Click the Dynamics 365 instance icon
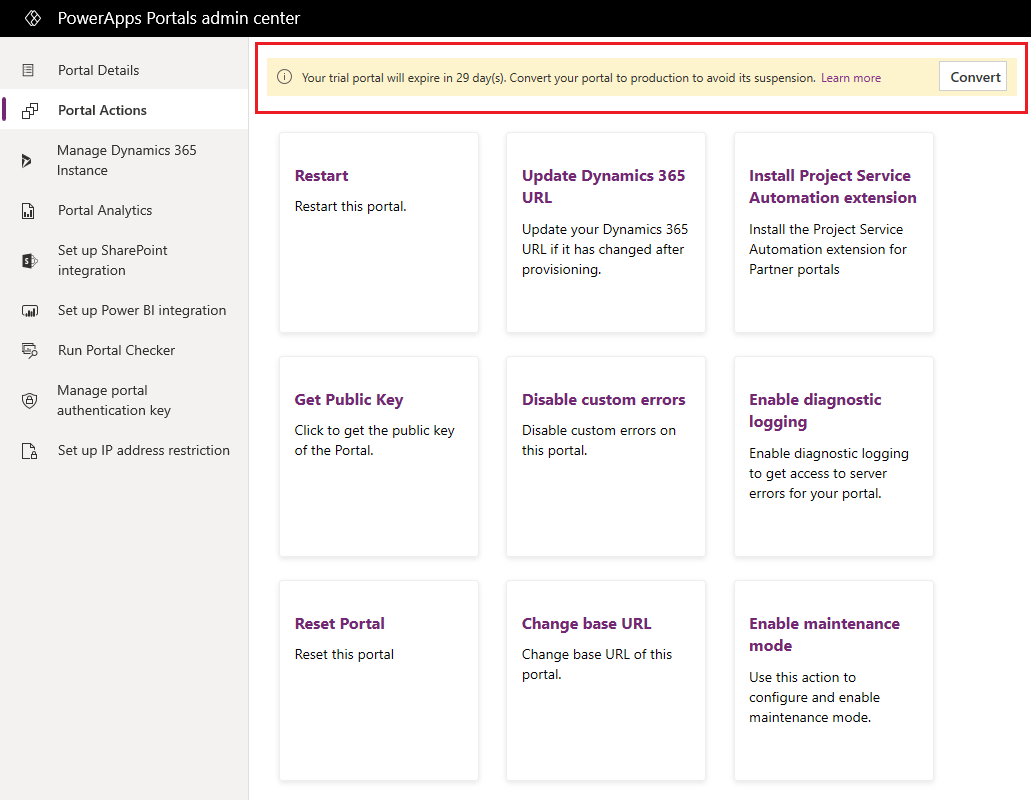Screen dimensions: 1031x800 coord(26,160)
